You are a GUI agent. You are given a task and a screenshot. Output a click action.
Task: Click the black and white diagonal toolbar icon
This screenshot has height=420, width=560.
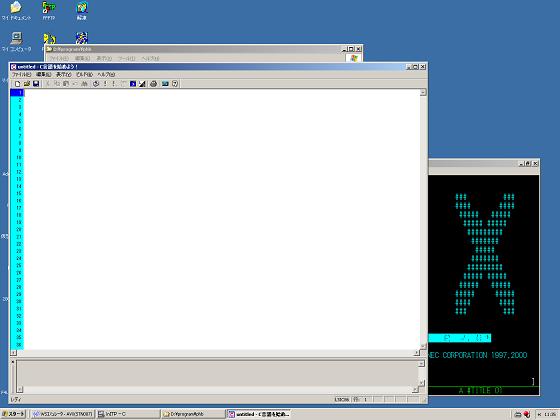coord(142,84)
